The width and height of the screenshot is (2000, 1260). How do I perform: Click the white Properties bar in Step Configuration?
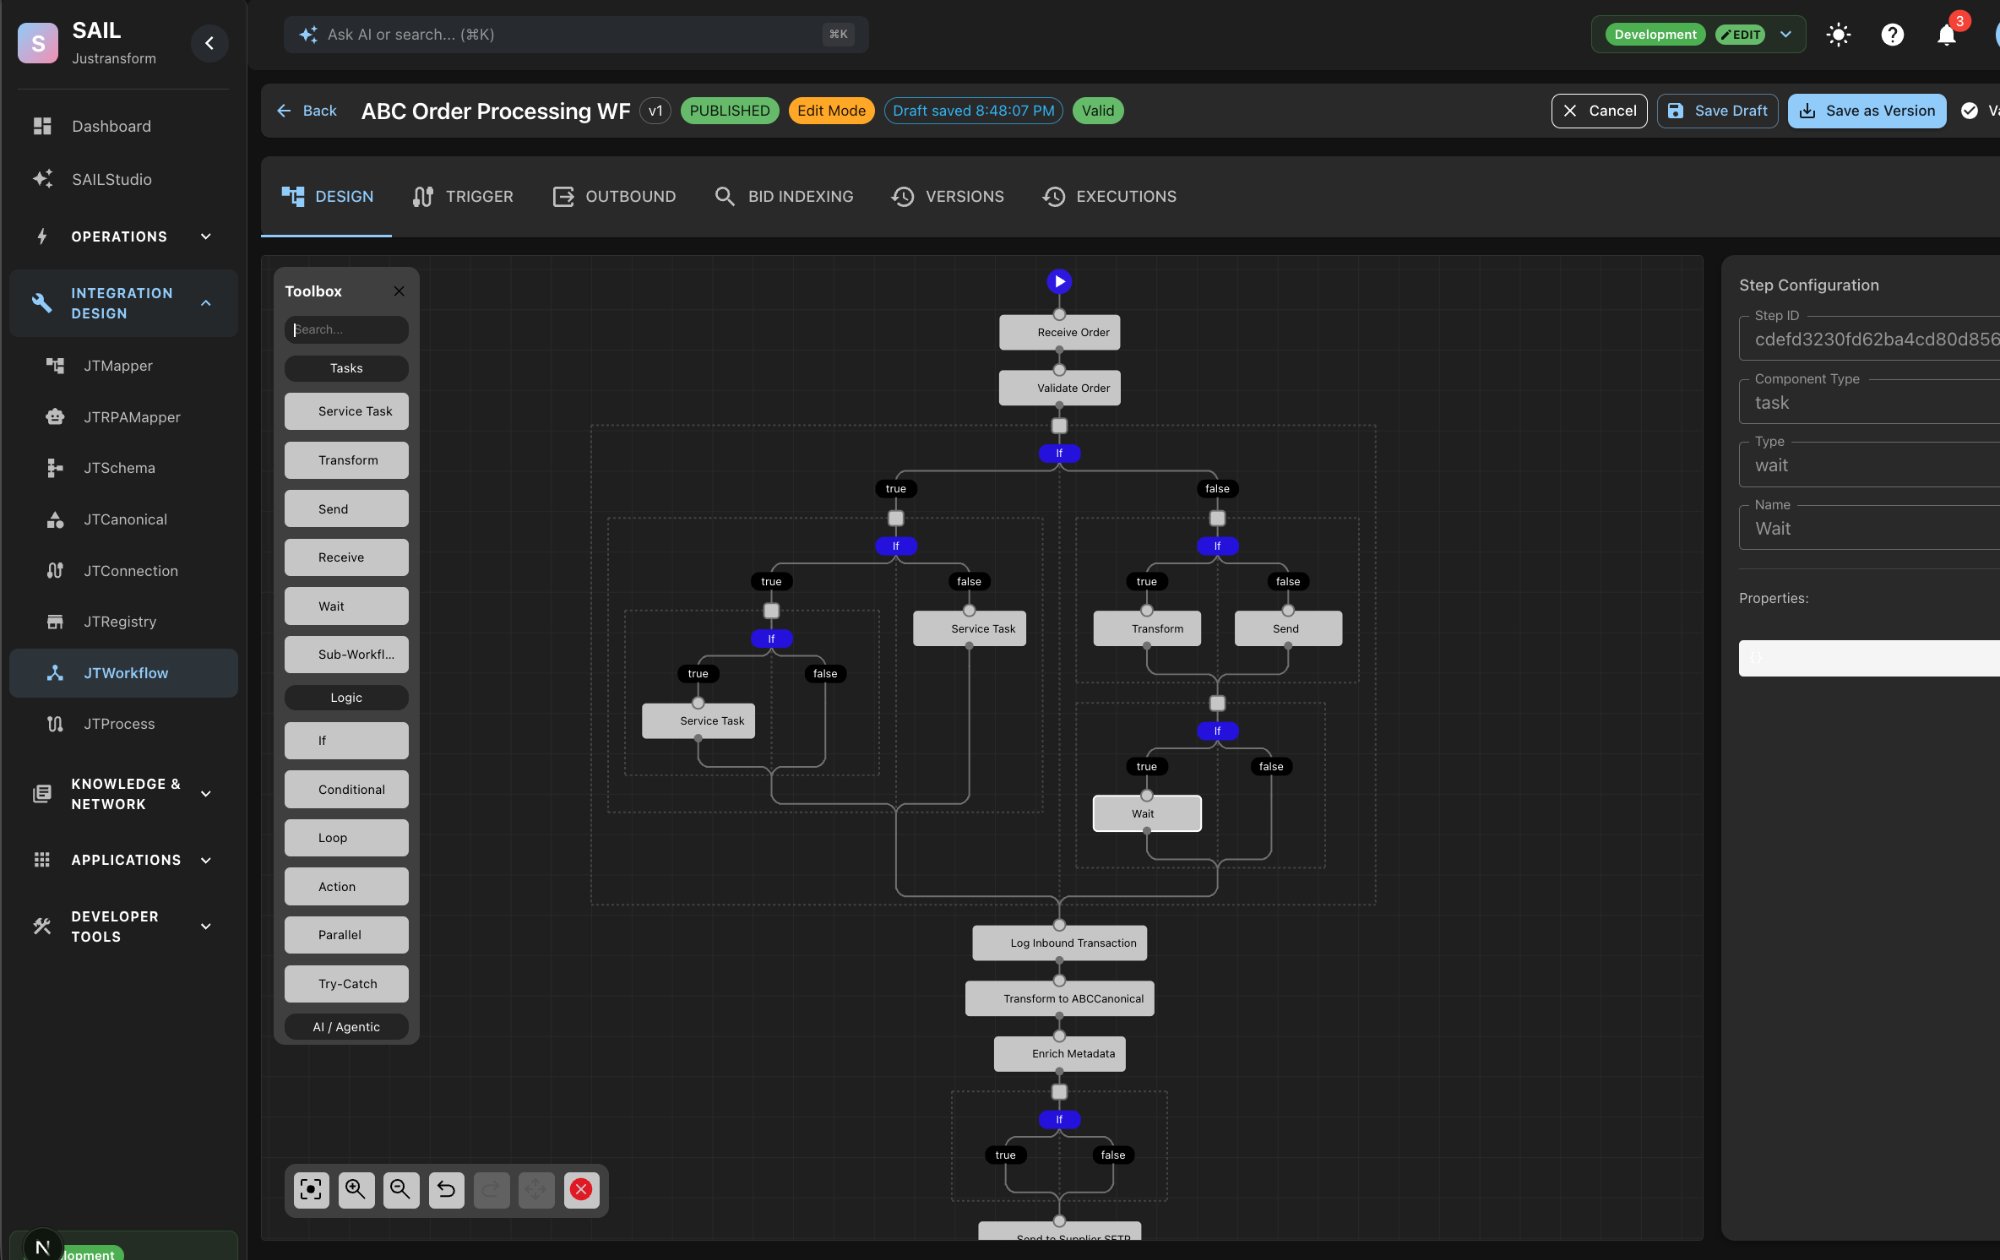pyautogui.click(x=1868, y=658)
